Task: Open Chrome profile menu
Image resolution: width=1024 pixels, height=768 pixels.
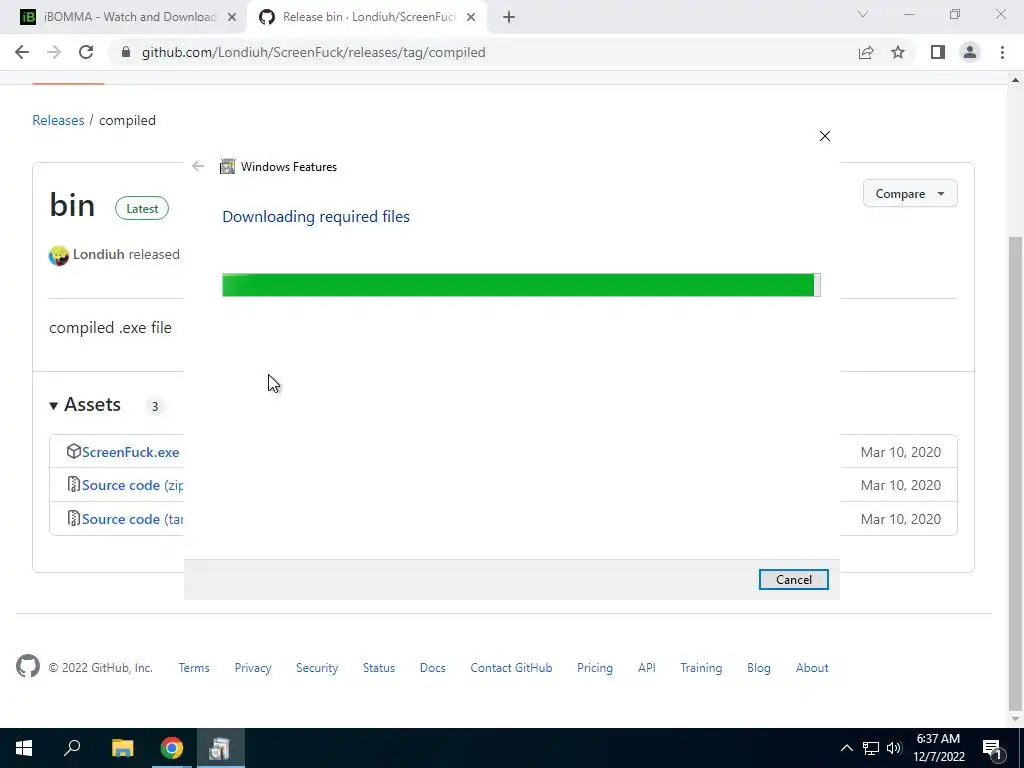Action: click(970, 52)
